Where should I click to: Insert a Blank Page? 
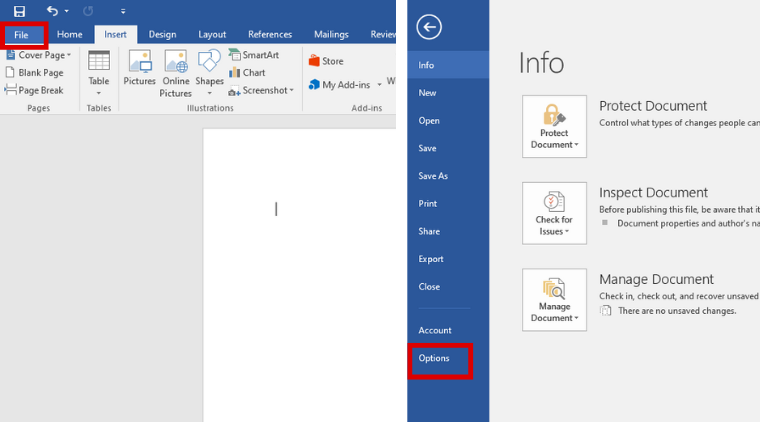point(34,73)
